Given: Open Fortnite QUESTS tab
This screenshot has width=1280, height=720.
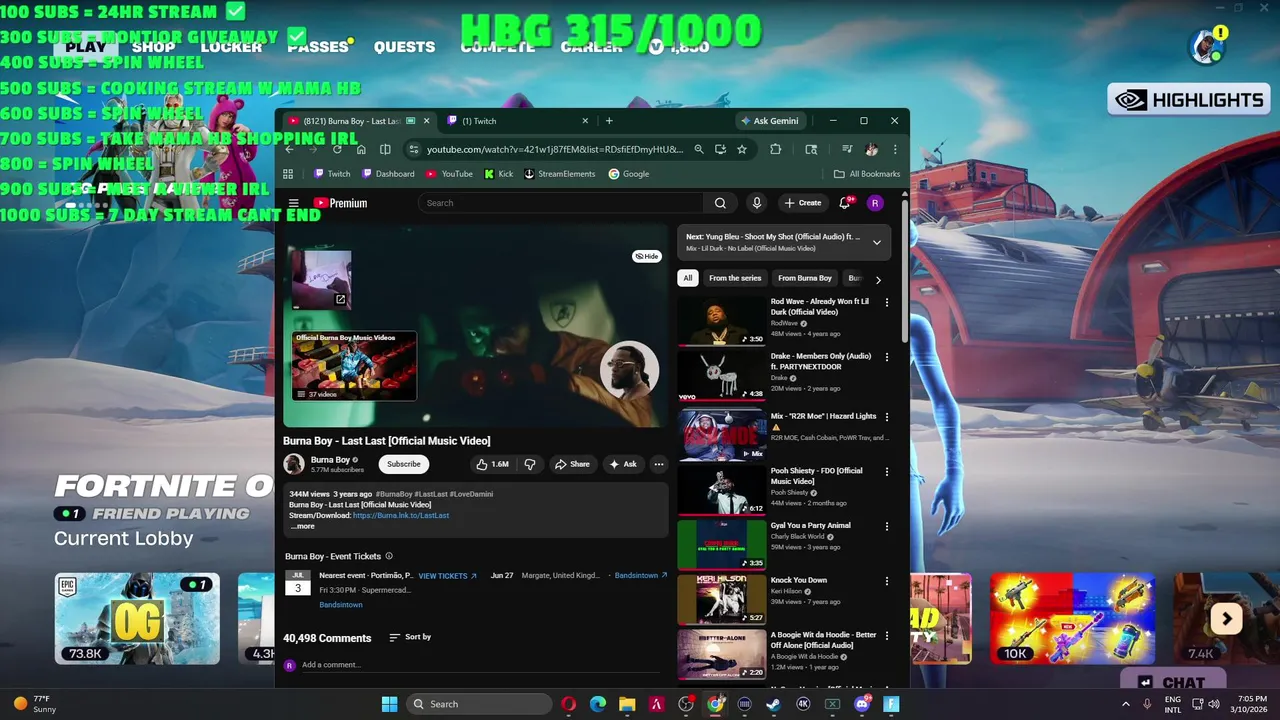Looking at the screenshot, I should [x=404, y=47].
